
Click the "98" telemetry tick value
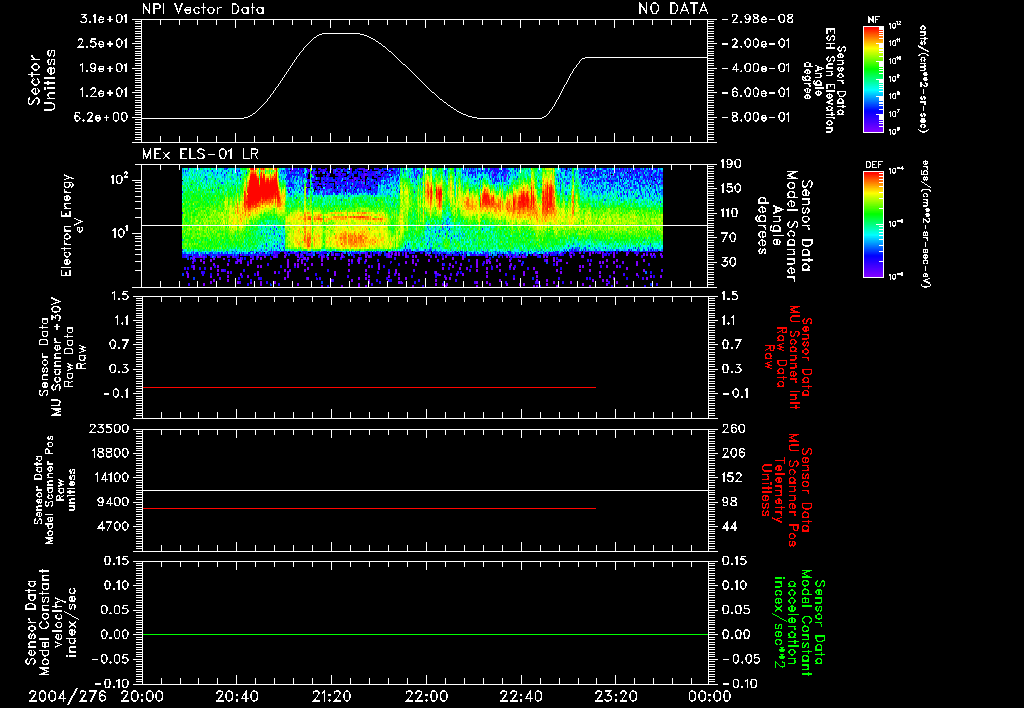click(729, 502)
